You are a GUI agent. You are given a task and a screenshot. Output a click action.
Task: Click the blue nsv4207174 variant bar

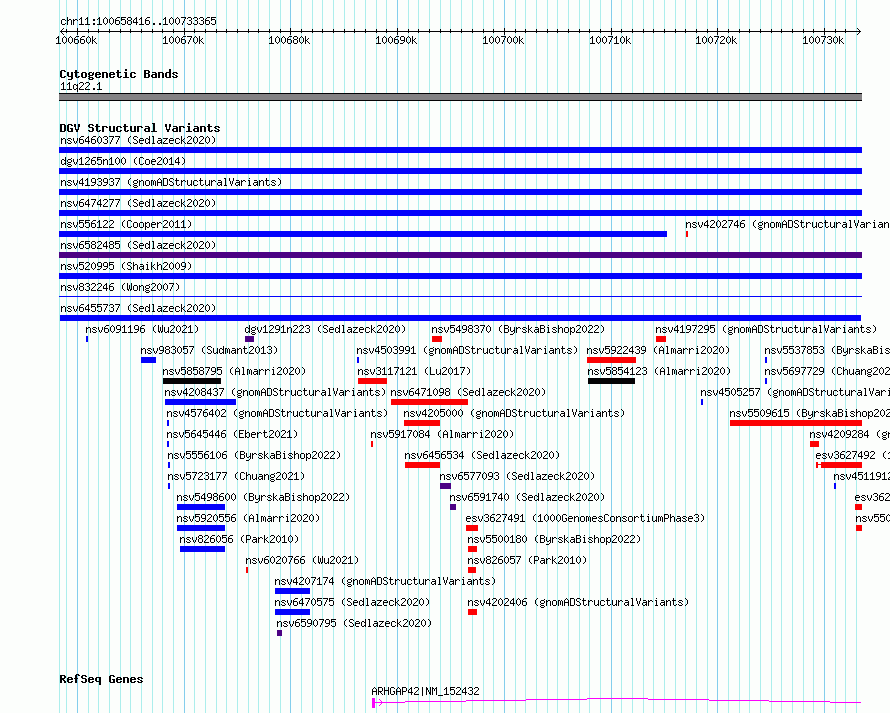pos(292,591)
